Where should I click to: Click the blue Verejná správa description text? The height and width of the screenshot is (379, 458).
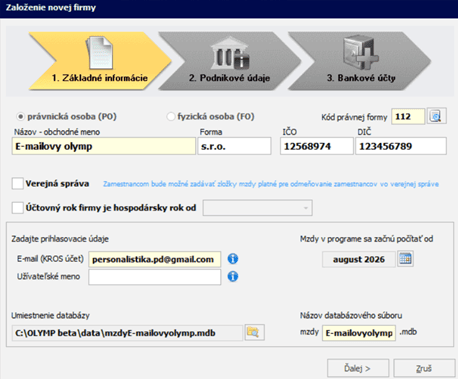click(271, 184)
